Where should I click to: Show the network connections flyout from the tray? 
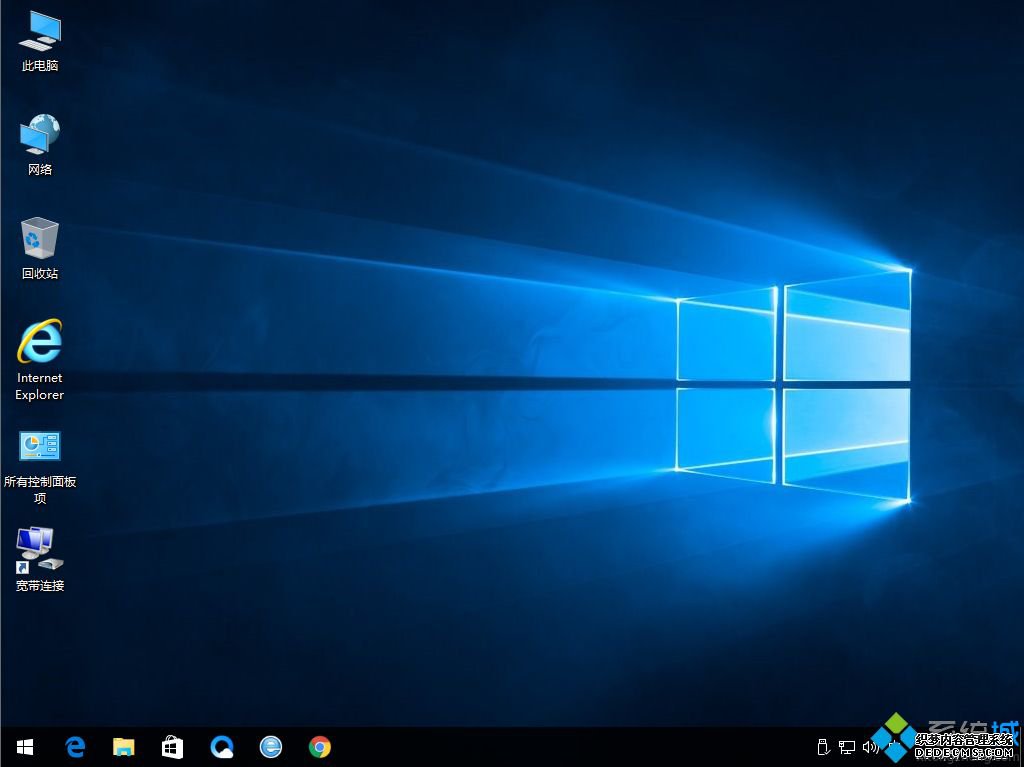pyautogui.click(x=845, y=747)
